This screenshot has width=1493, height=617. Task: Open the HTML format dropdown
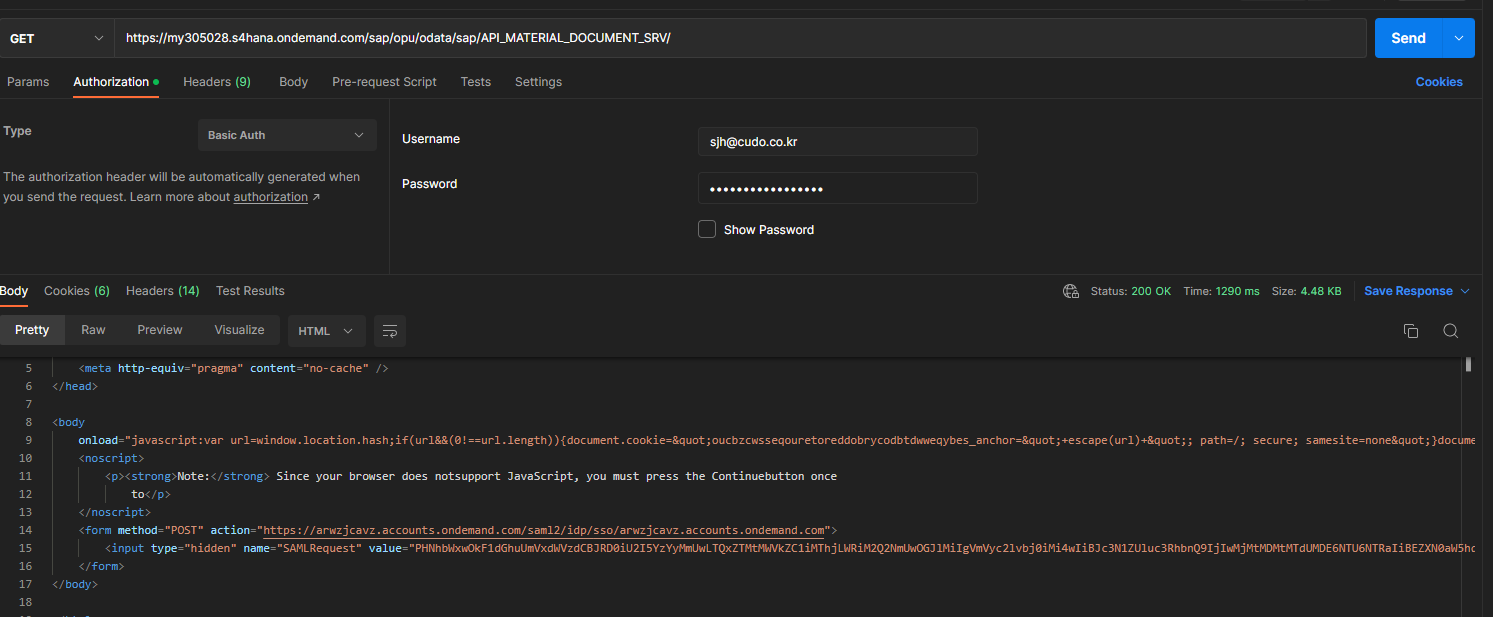click(x=326, y=331)
